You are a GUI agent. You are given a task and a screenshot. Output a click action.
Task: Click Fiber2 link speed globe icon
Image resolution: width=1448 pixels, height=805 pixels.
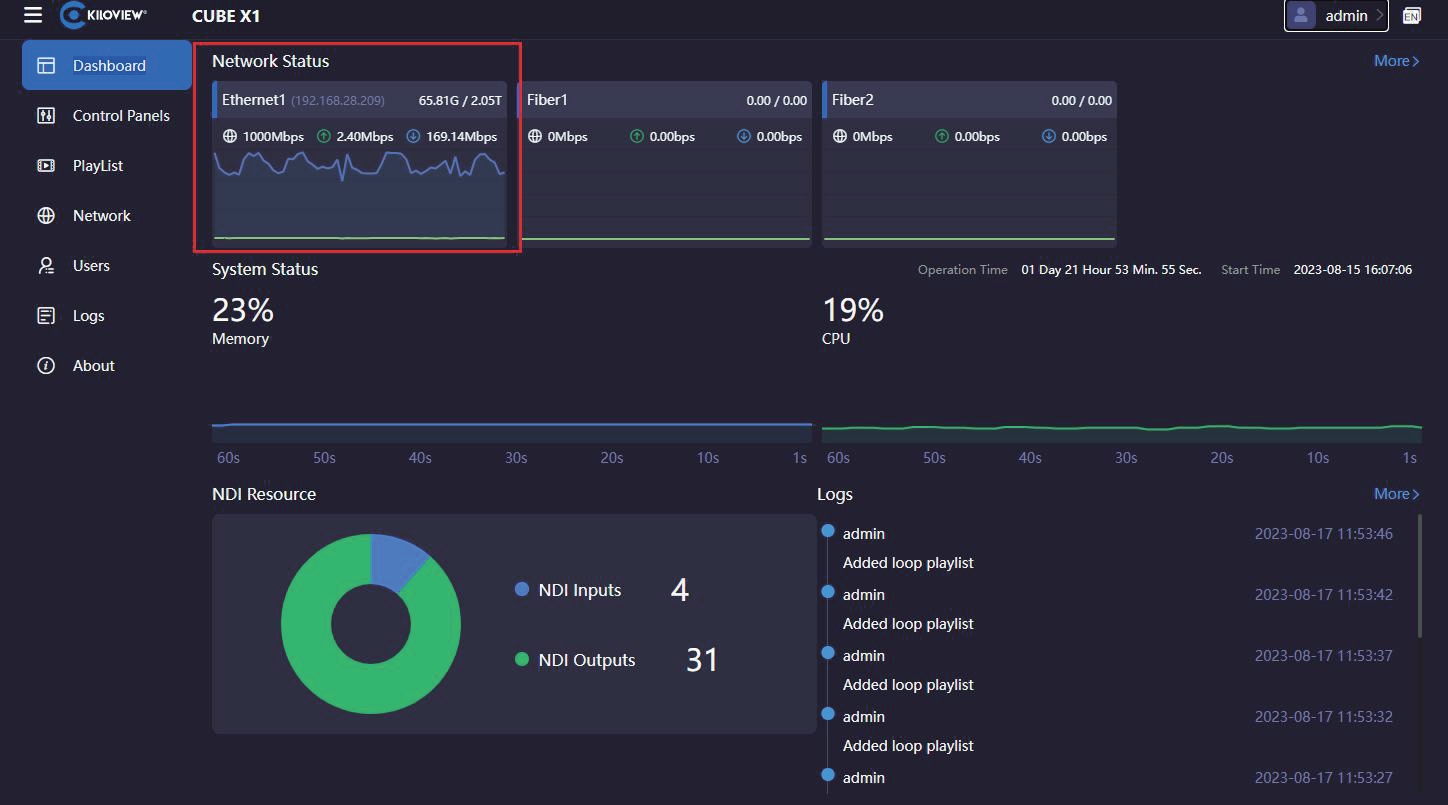pyautogui.click(x=840, y=136)
